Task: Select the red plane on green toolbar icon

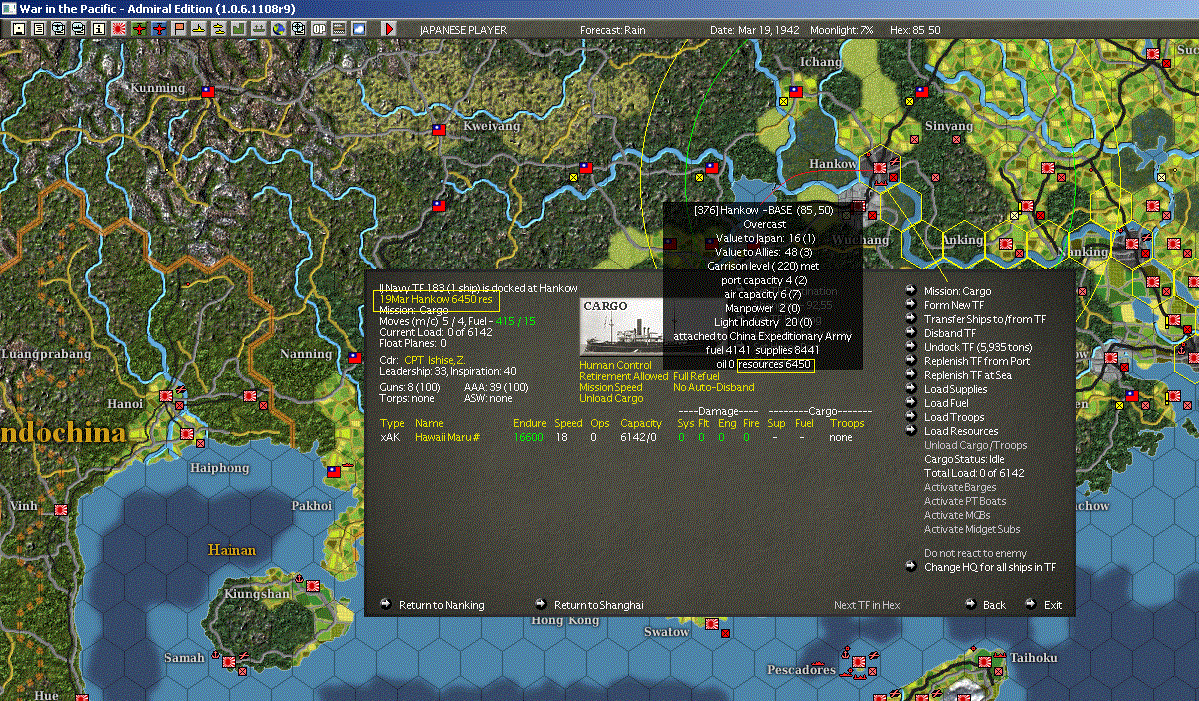Action: tap(138, 29)
